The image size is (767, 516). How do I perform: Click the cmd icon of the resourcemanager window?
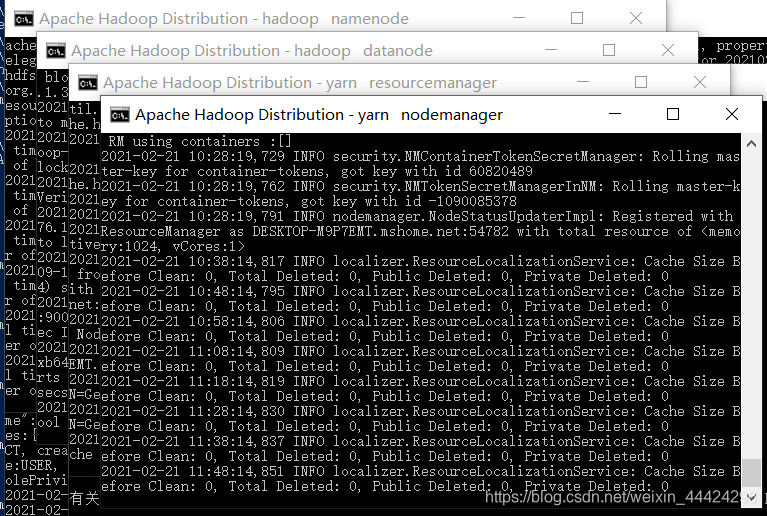[88, 83]
